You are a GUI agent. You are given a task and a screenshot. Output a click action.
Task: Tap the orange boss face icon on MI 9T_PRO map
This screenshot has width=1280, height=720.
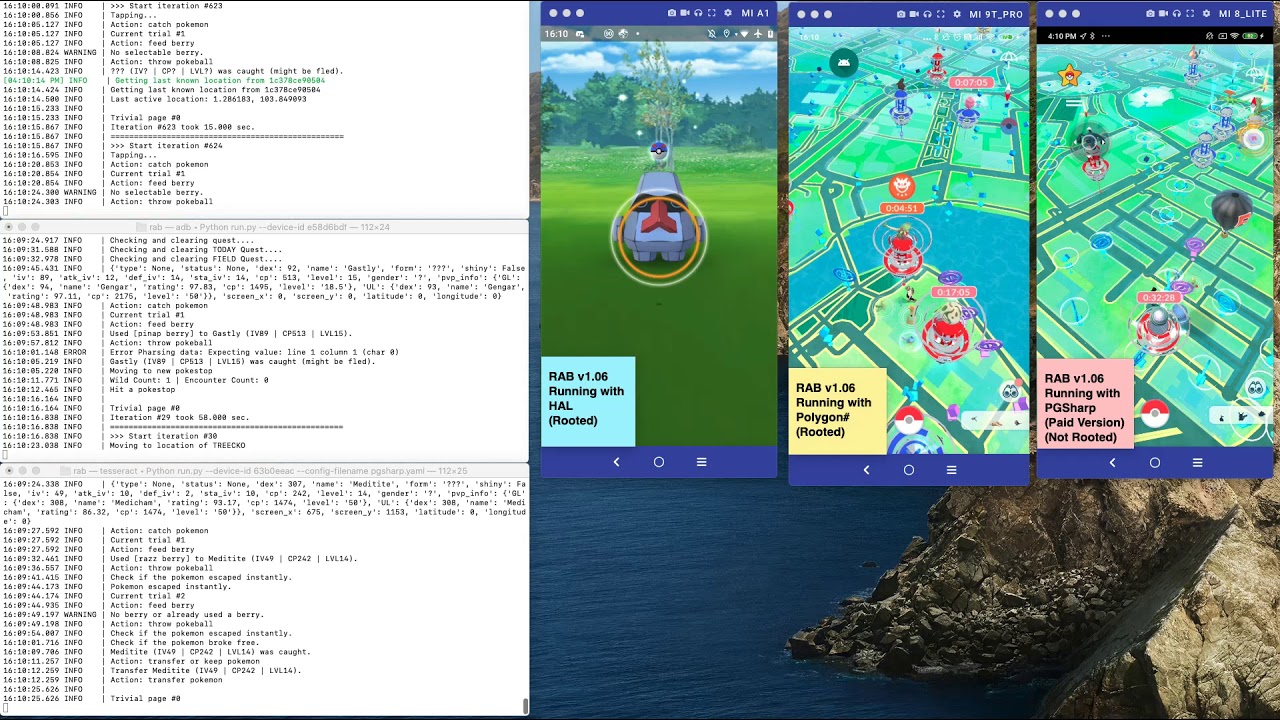[901, 186]
